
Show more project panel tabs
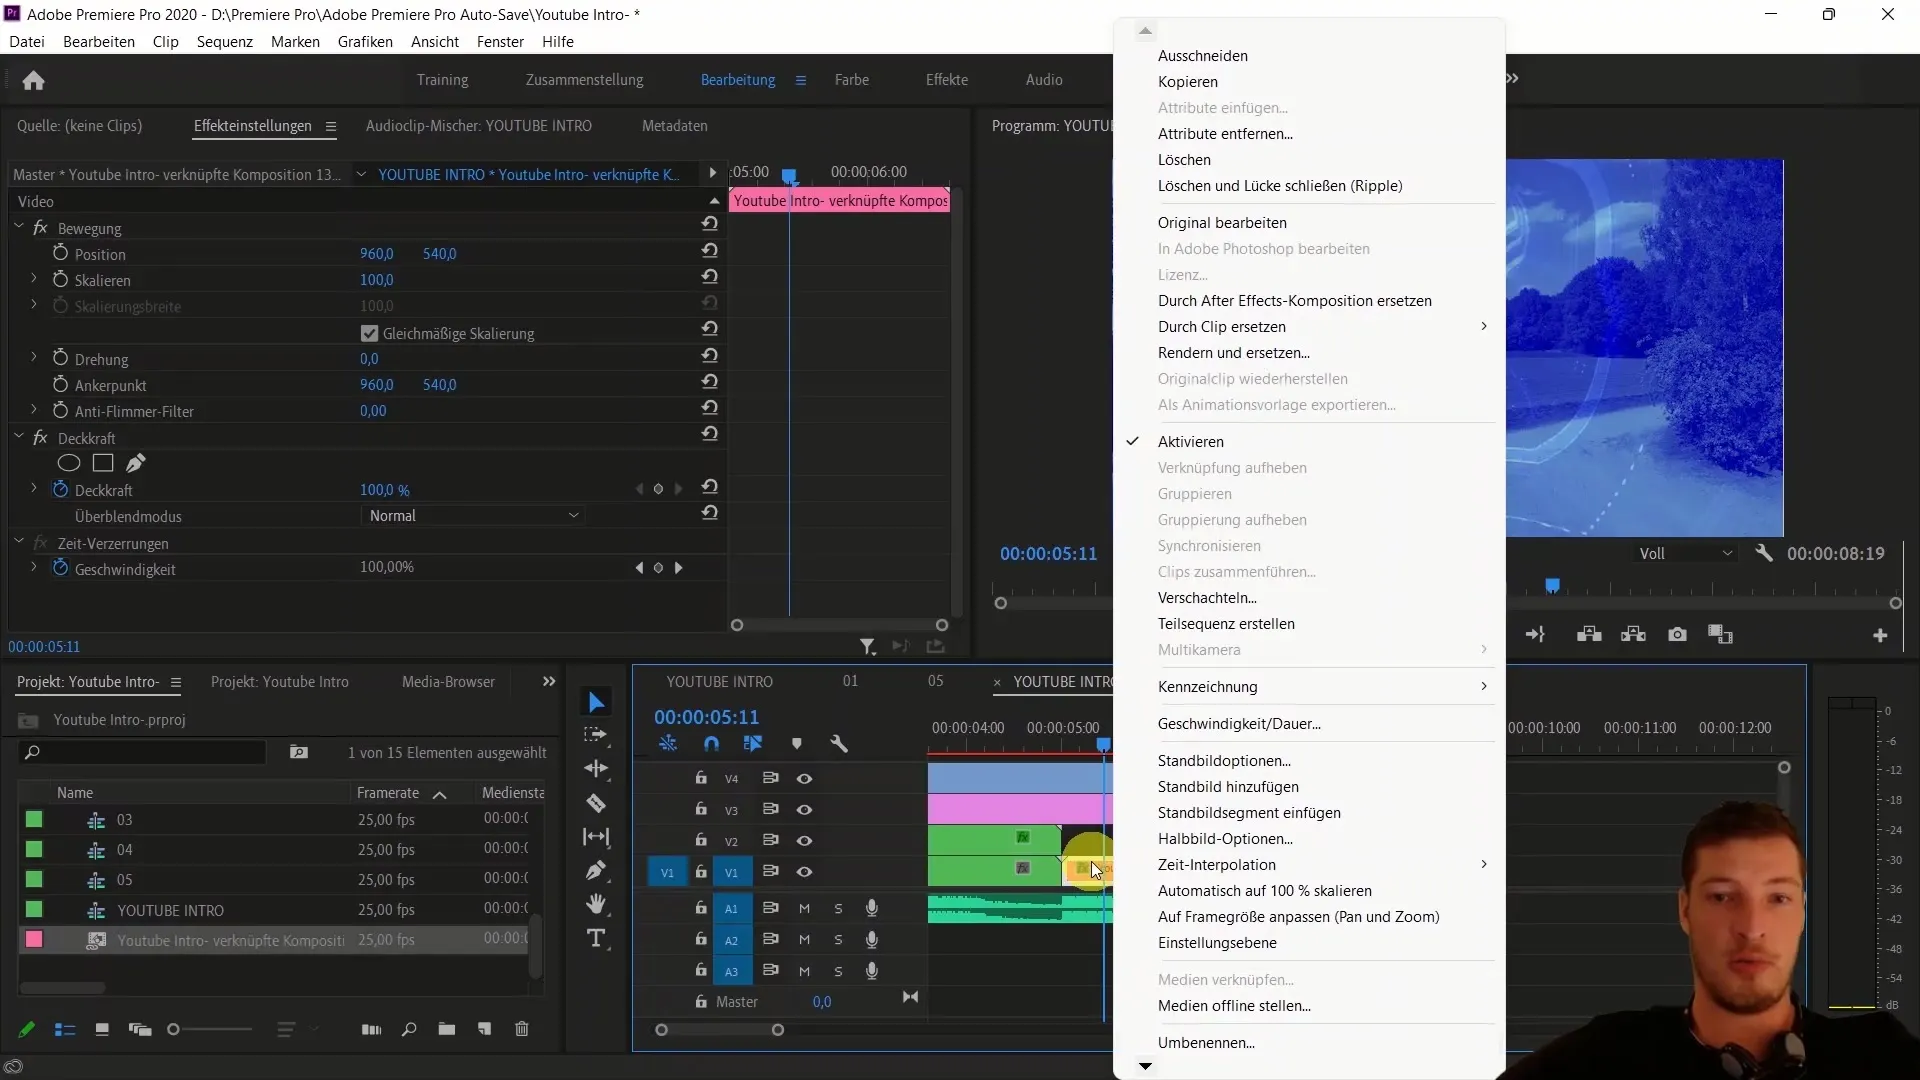(x=549, y=682)
